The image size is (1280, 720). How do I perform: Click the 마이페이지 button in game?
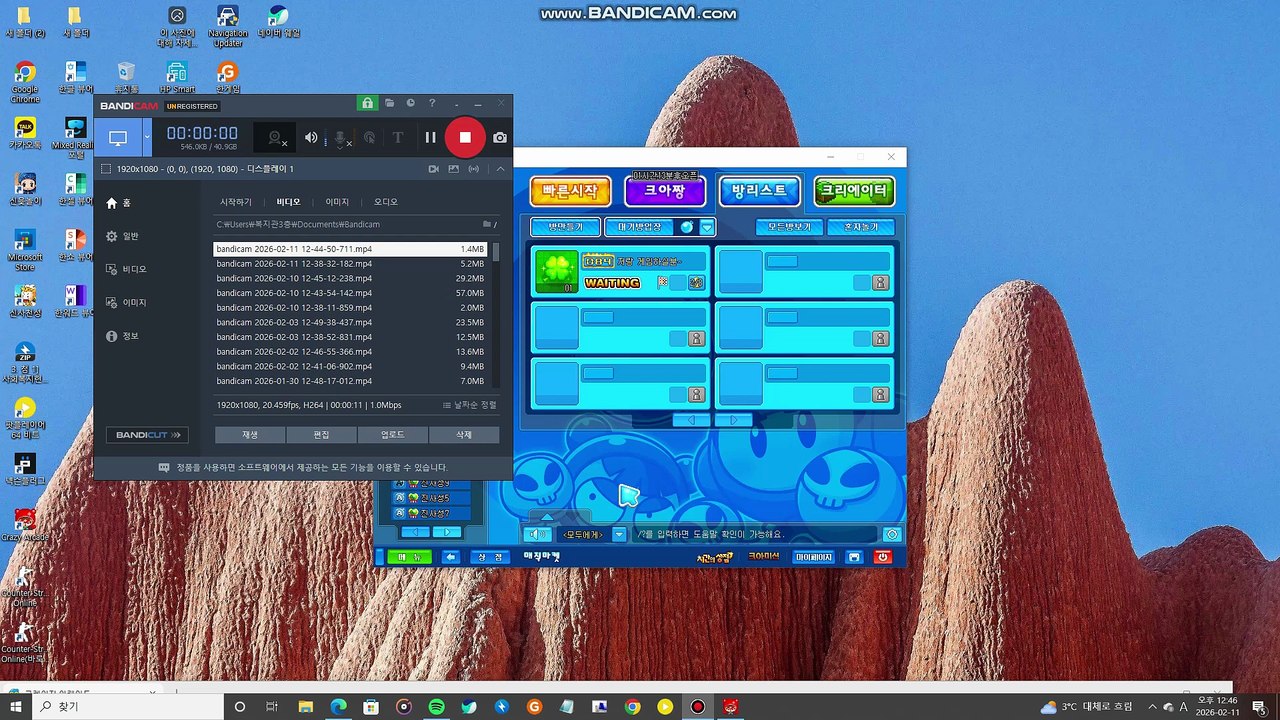813,557
